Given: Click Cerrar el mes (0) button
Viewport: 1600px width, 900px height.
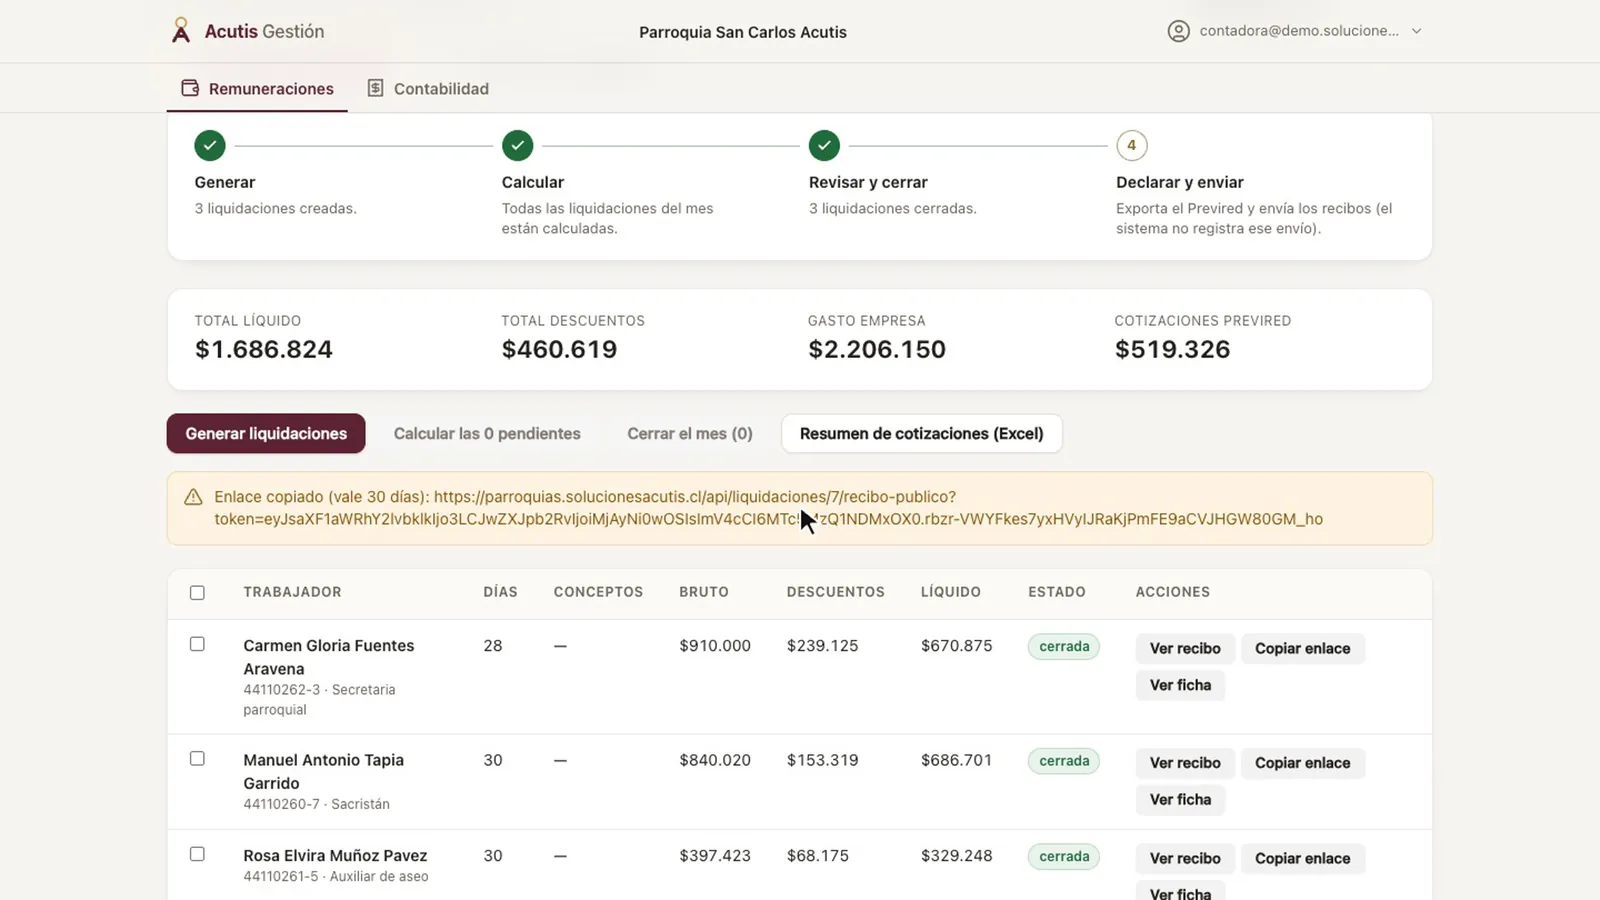Looking at the screenshot, I should coord(690,433).
